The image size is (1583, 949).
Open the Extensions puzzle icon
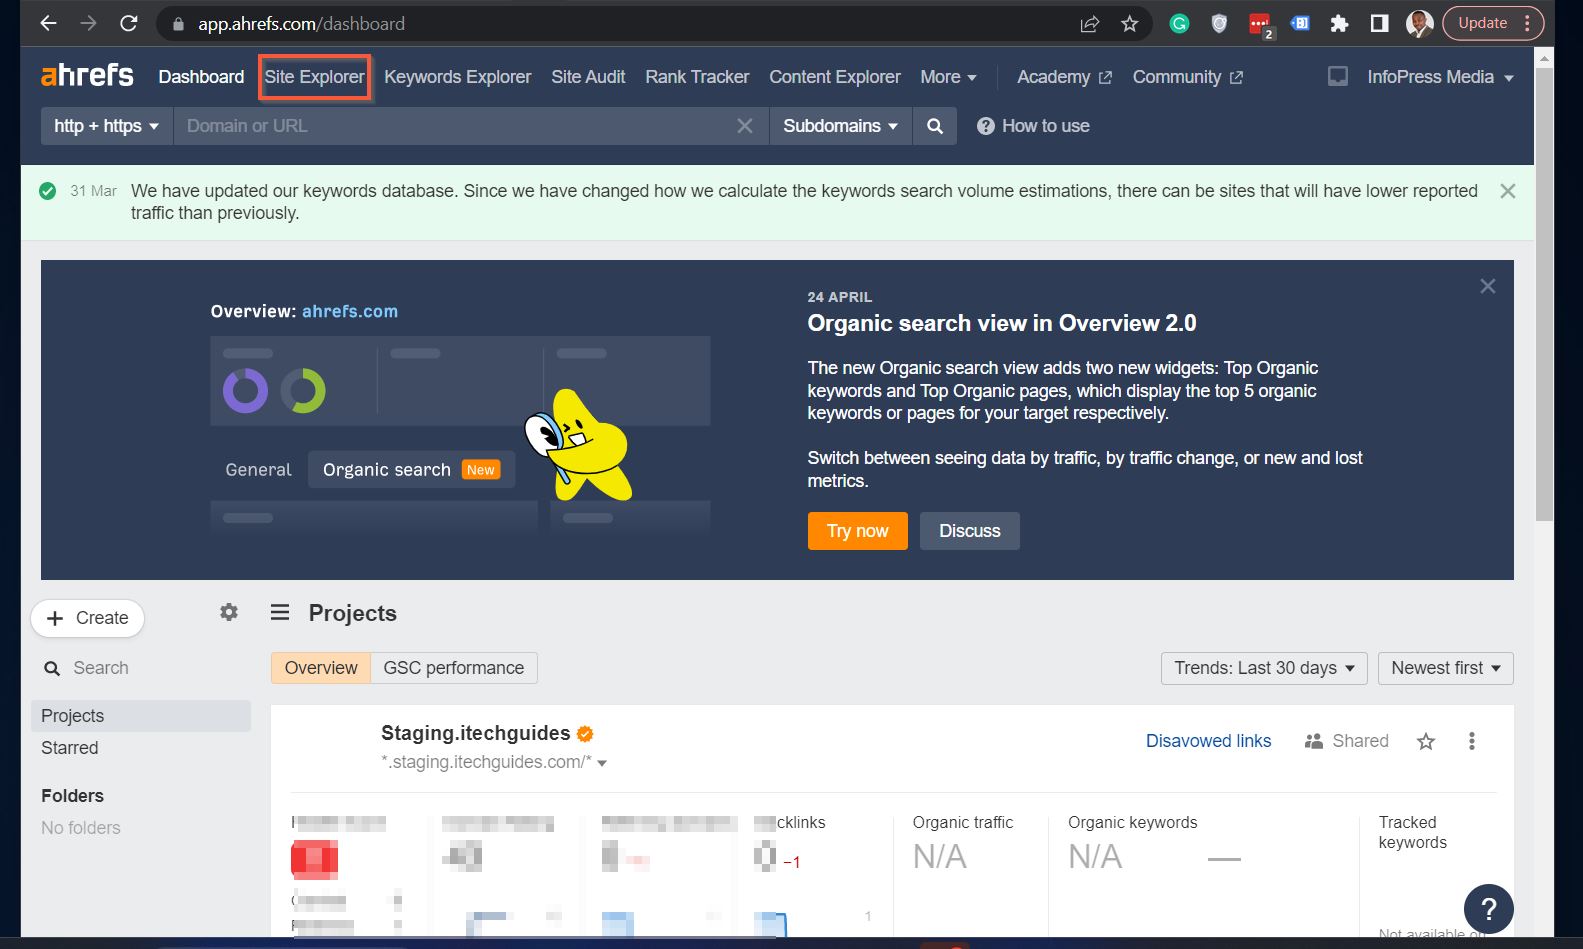click(1339, 24)
